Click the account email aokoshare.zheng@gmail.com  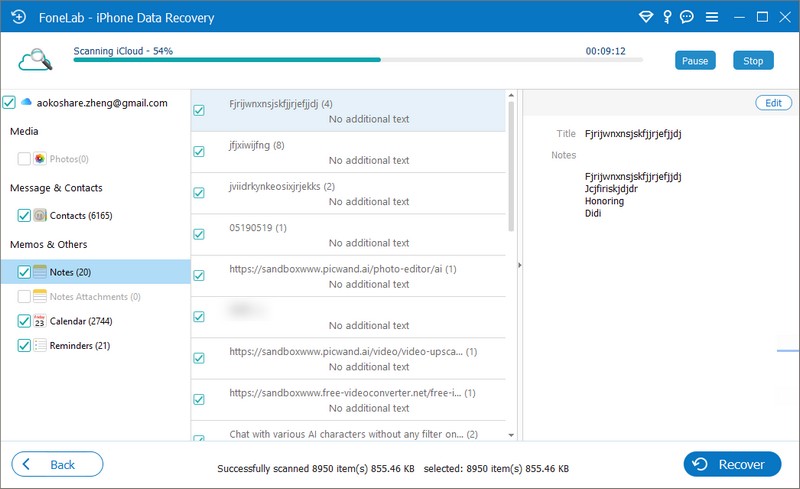102,103
